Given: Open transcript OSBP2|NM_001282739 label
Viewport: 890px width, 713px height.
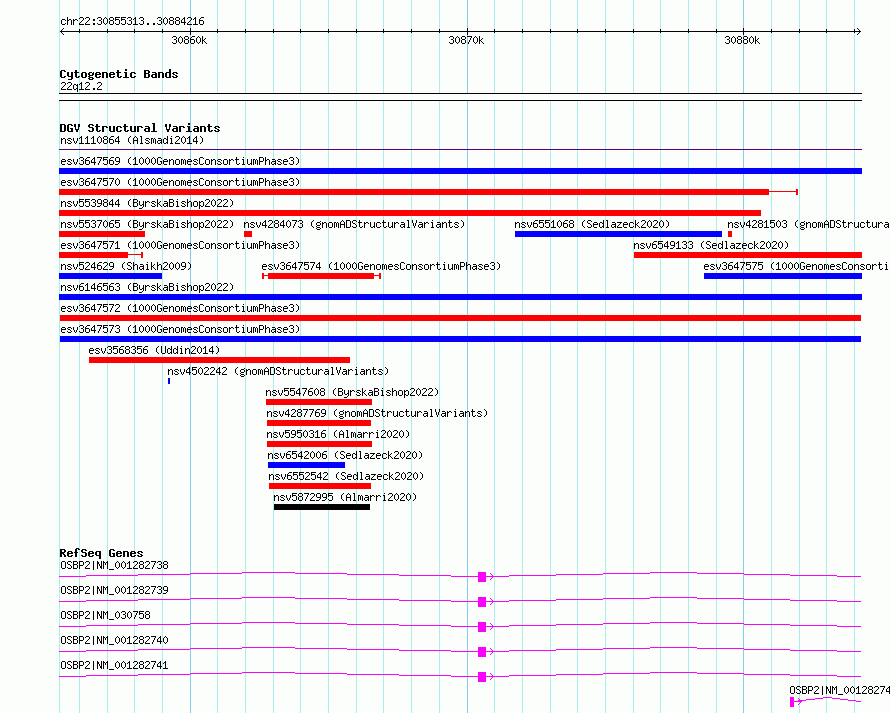Looking at the screenshot, I should pos(115,590).
